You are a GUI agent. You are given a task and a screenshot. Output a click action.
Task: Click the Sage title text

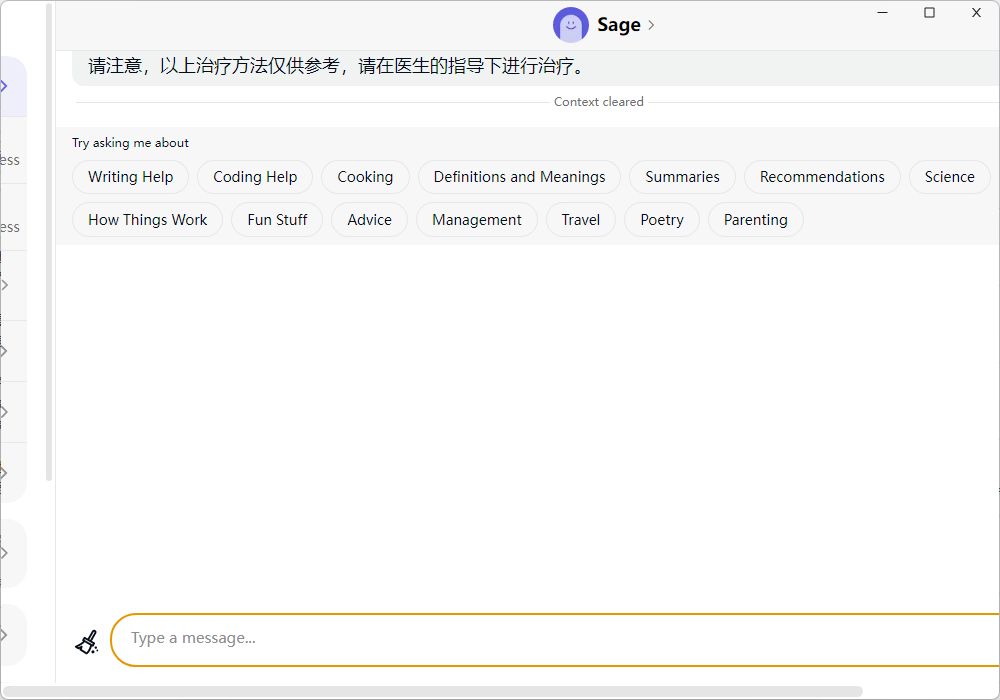619,25
